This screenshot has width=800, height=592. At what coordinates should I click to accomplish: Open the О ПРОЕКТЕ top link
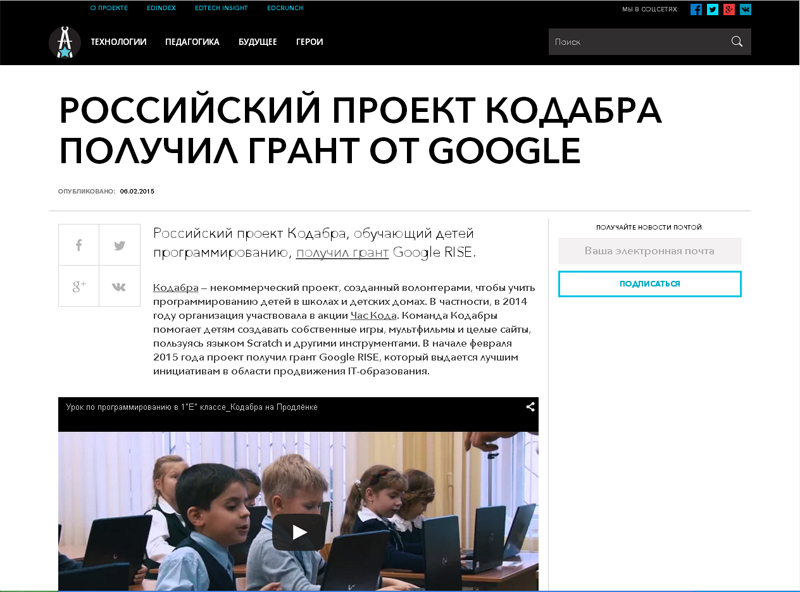[109, 8]
